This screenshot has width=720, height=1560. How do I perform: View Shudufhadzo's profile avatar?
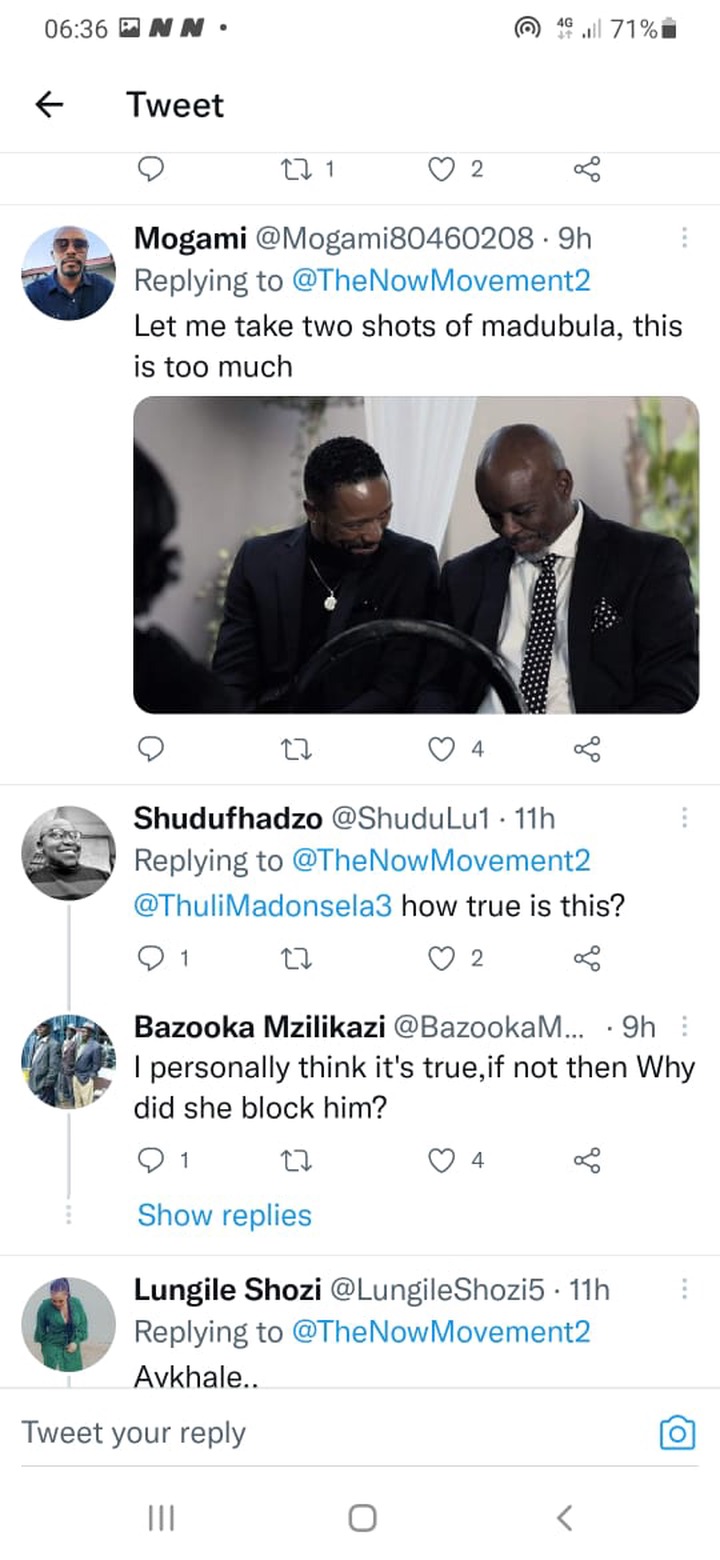[69, 853]
